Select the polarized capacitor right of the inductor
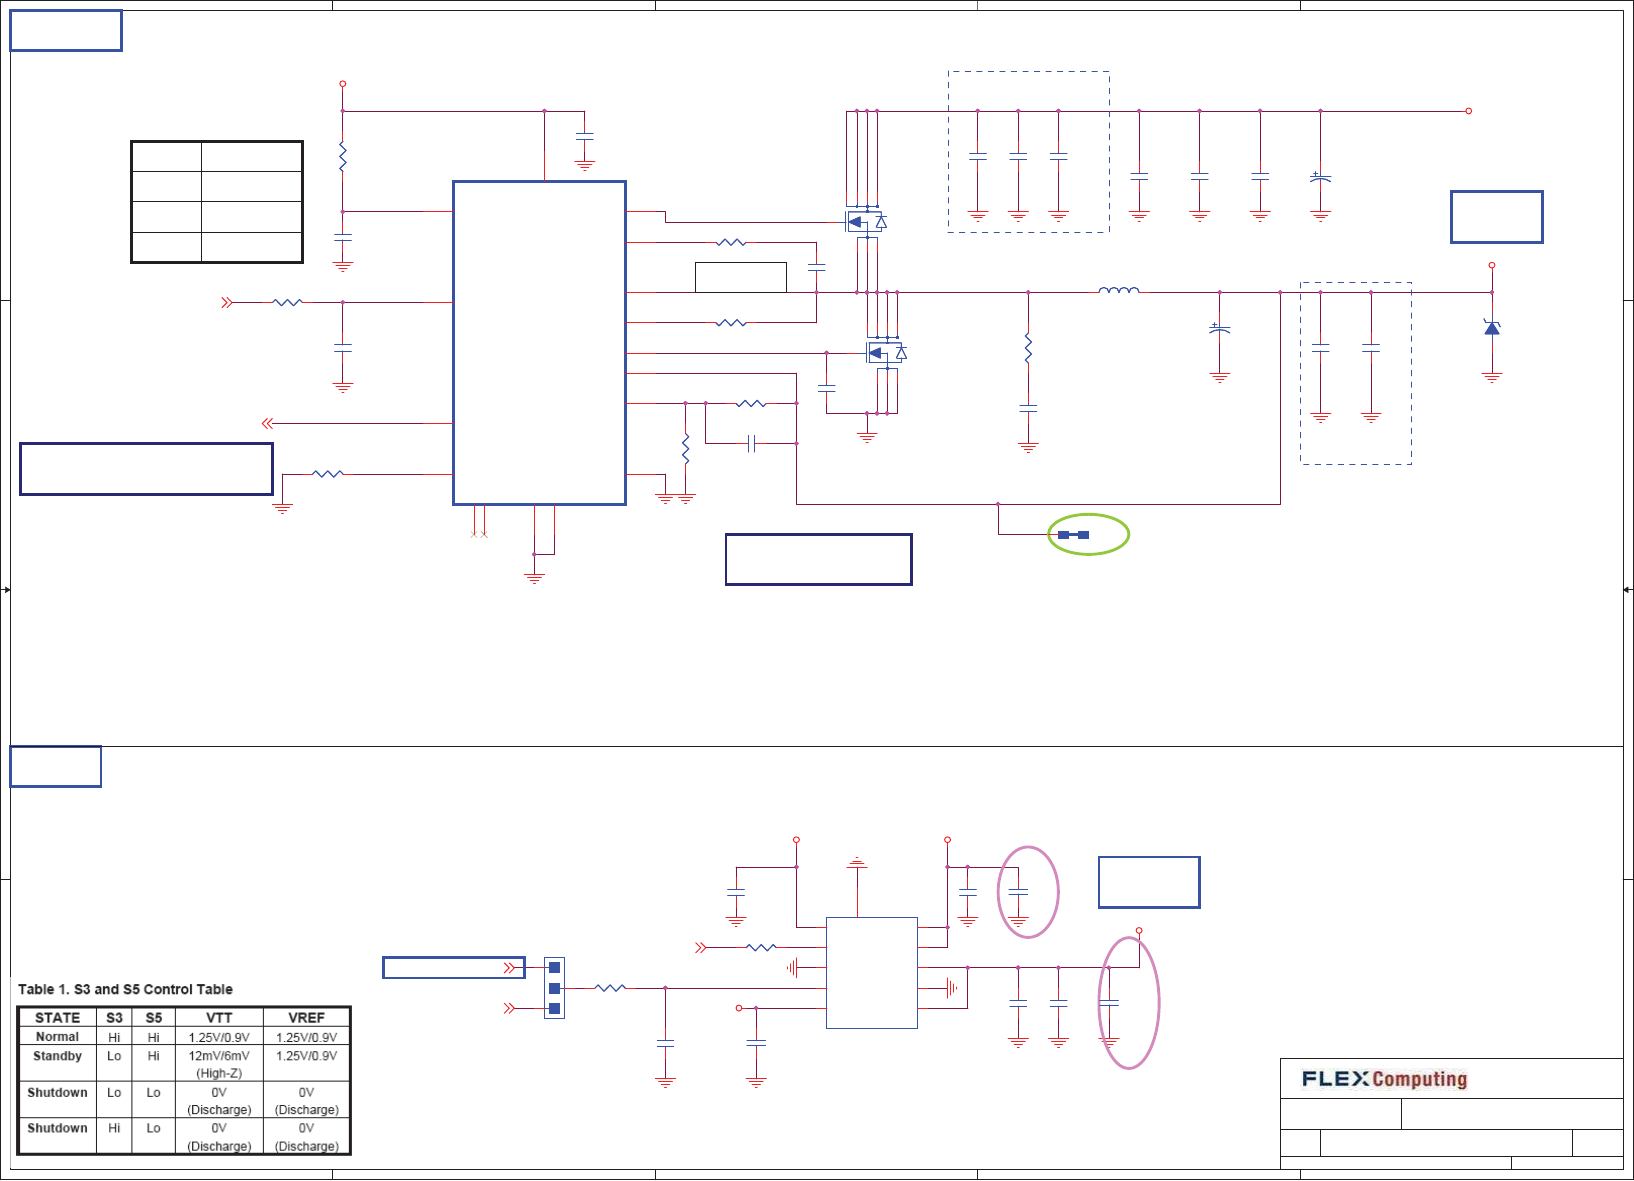The image size is (1634, 1181). coord(1219,330)
